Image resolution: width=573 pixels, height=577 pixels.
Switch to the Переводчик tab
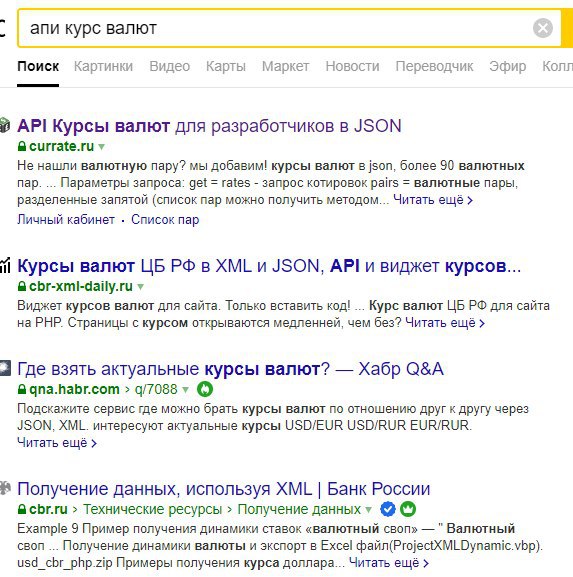click(x=434, y=67)
